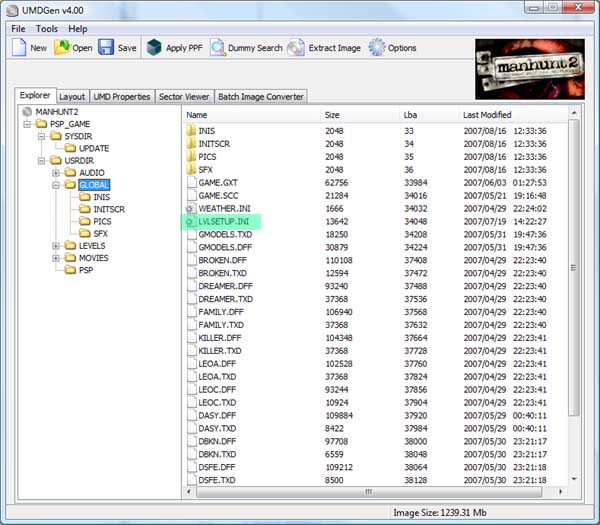Click the INITSCR folder icon in file list
600x525 pixels.
(191, 144)
